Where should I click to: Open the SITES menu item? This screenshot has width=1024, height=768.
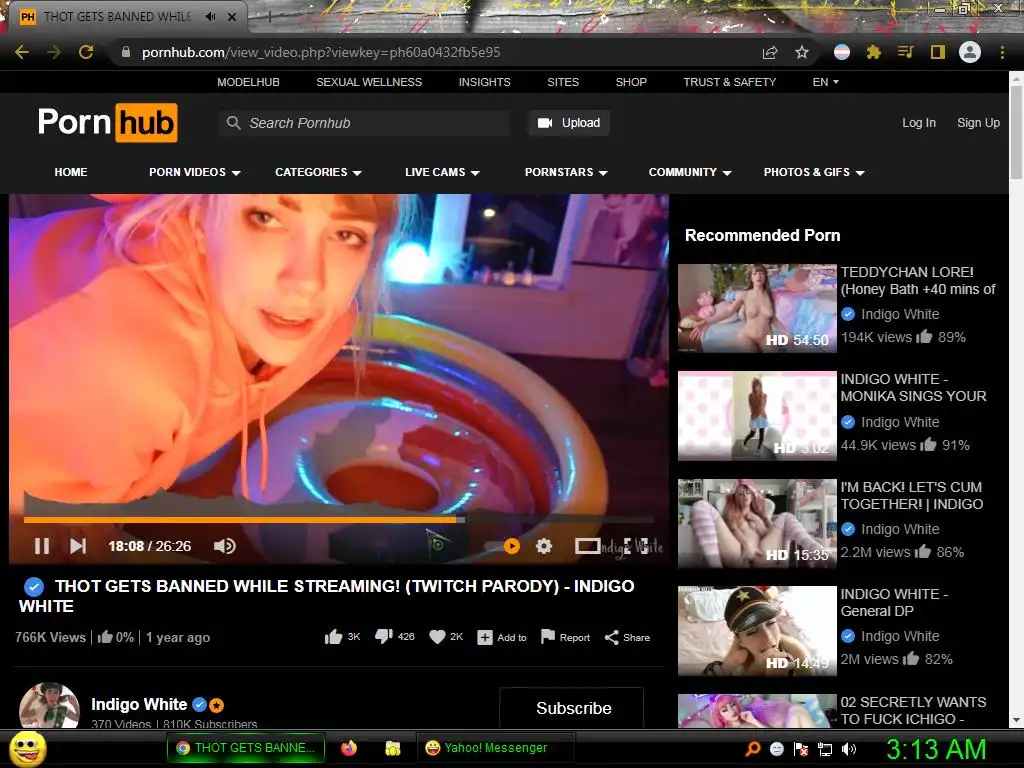(x=563, y=82)
